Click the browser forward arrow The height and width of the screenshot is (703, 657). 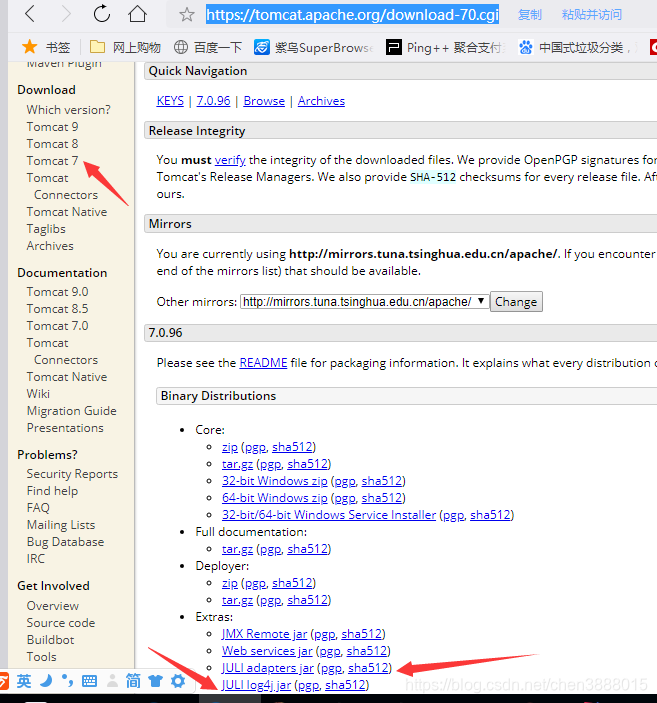tap(66, 14)
